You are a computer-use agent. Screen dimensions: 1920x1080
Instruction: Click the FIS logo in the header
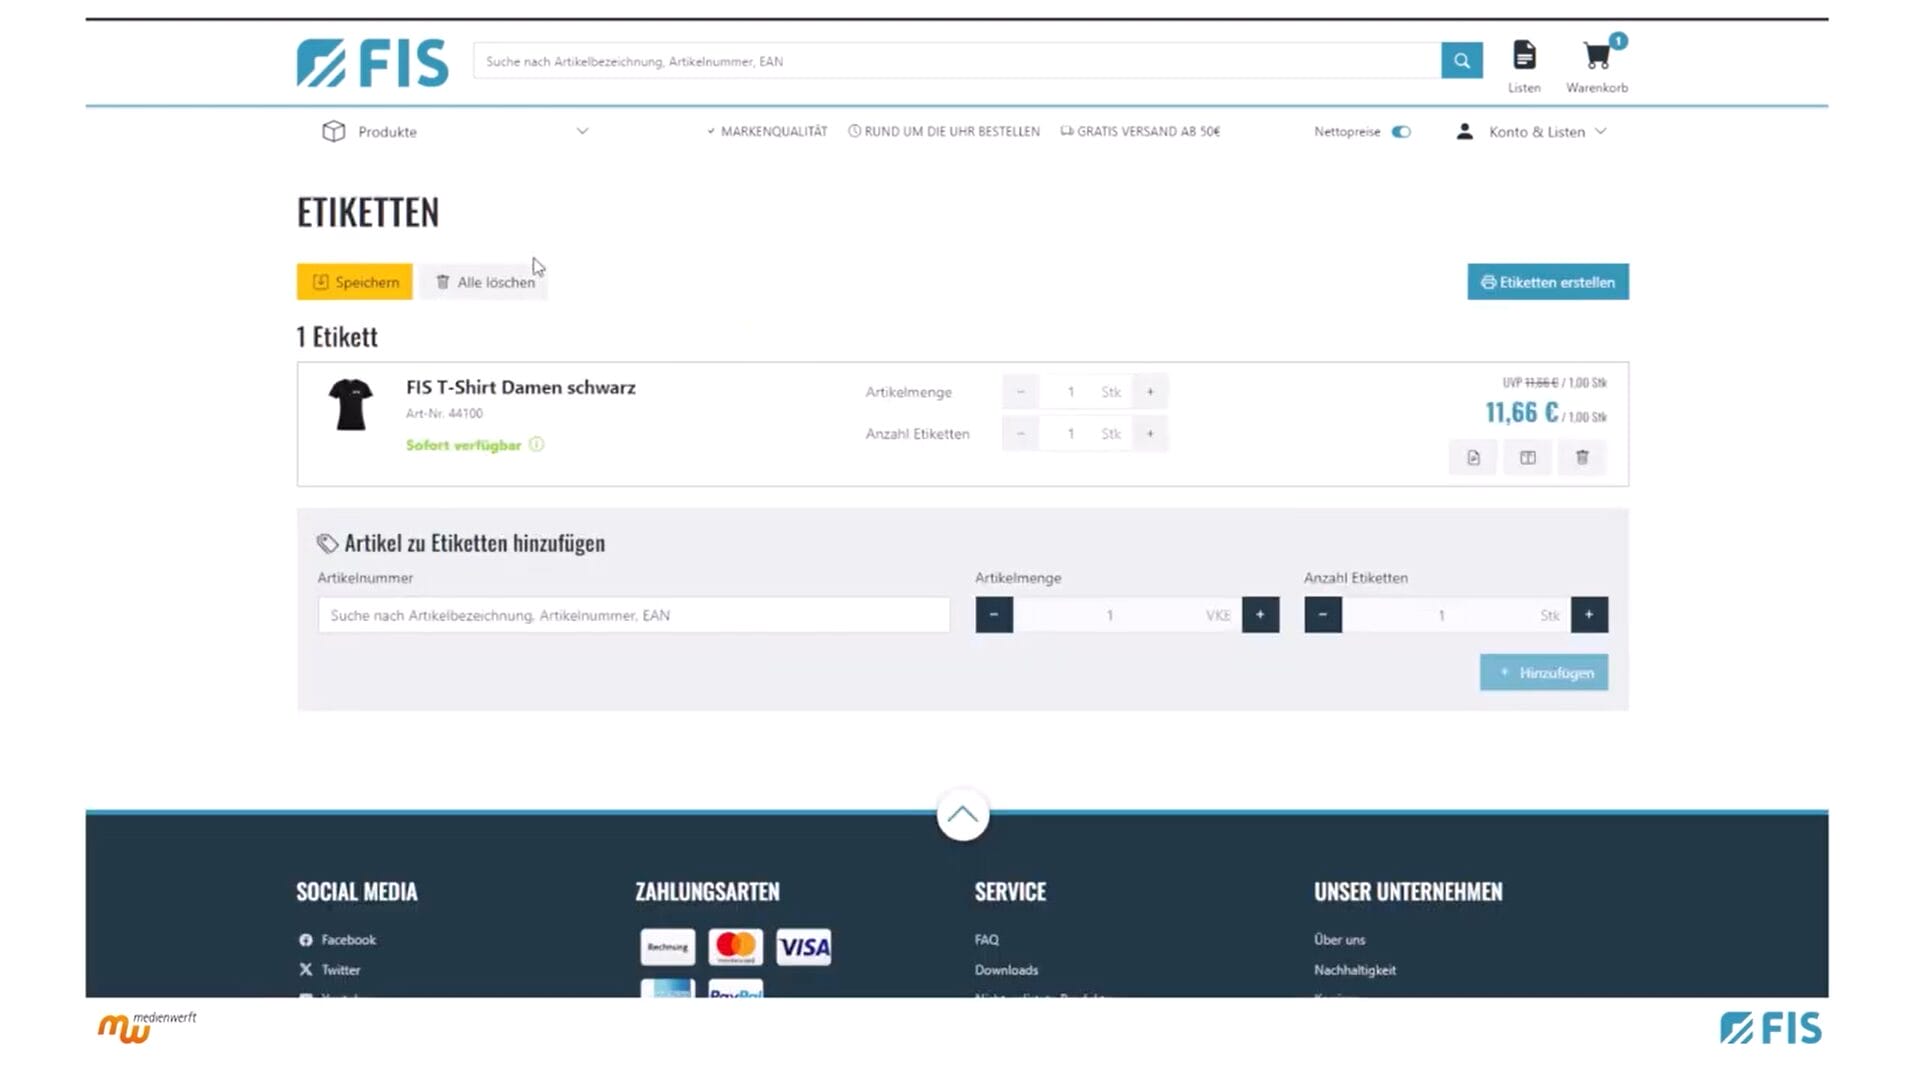[372, 63]
